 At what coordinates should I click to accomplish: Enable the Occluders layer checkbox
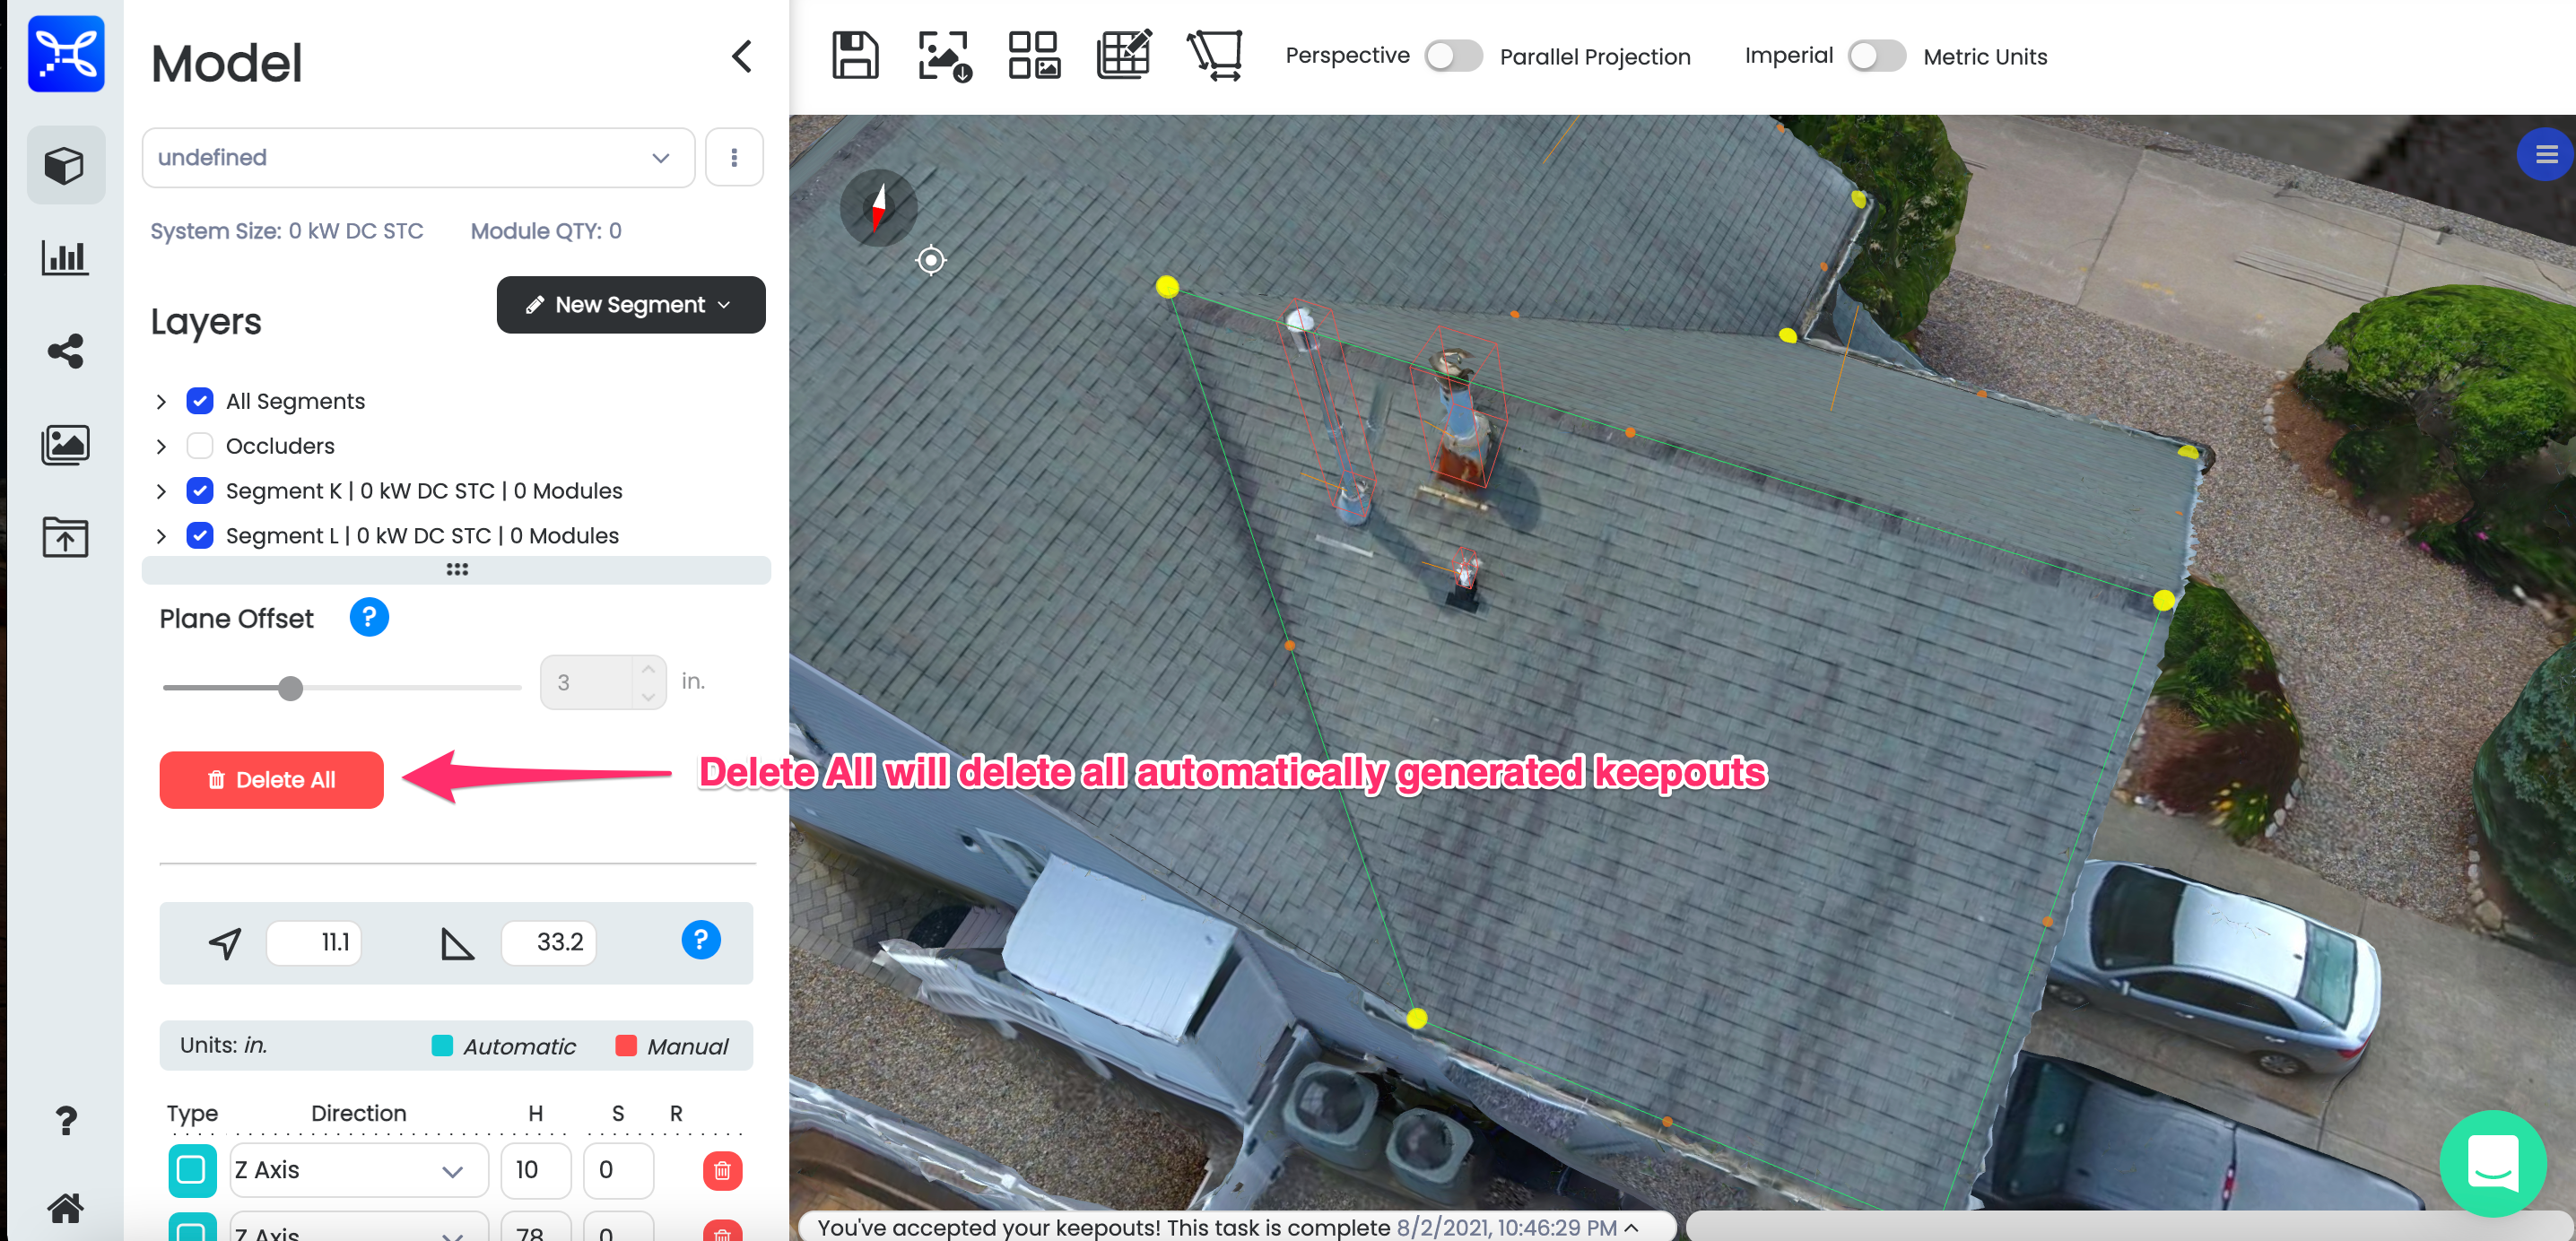coord(200,446)
